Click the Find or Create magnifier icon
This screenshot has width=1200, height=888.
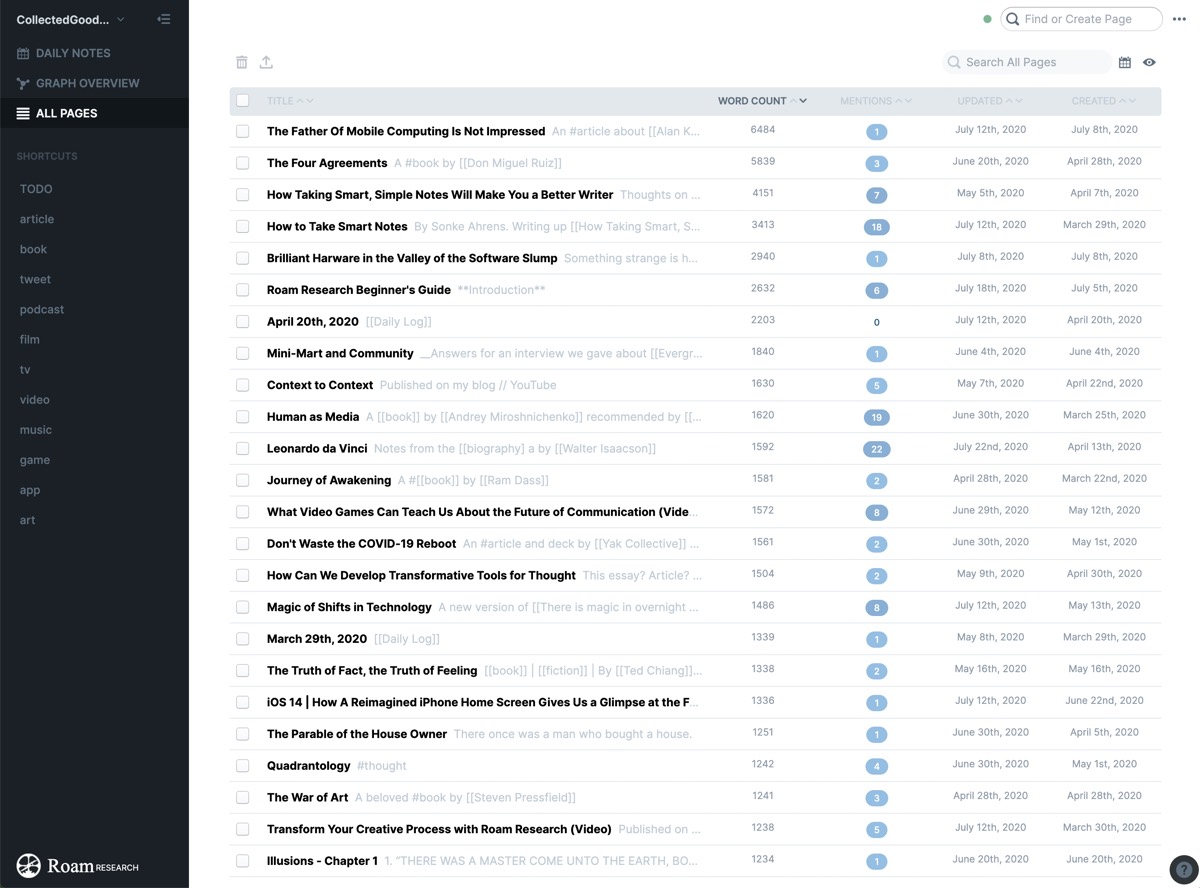coord(1013,19)
